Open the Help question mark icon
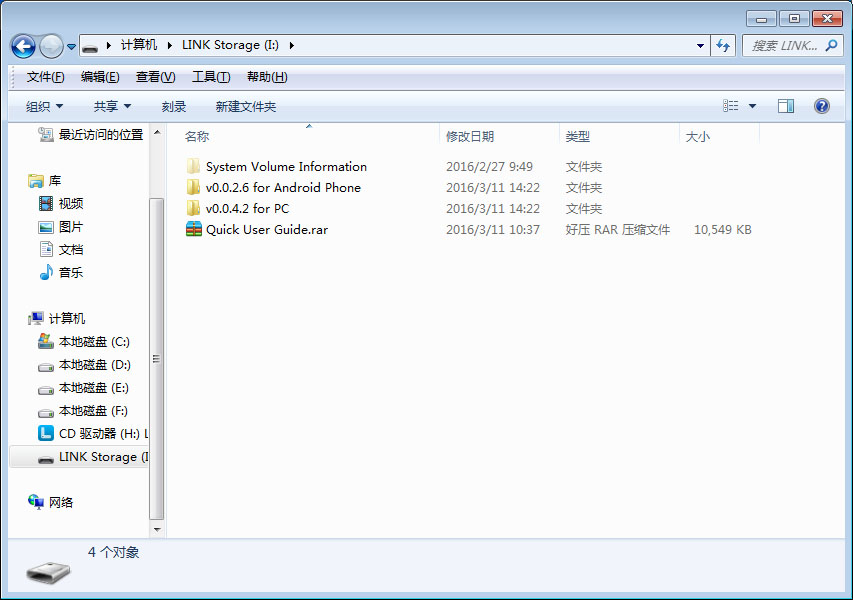 pos(821,105)
